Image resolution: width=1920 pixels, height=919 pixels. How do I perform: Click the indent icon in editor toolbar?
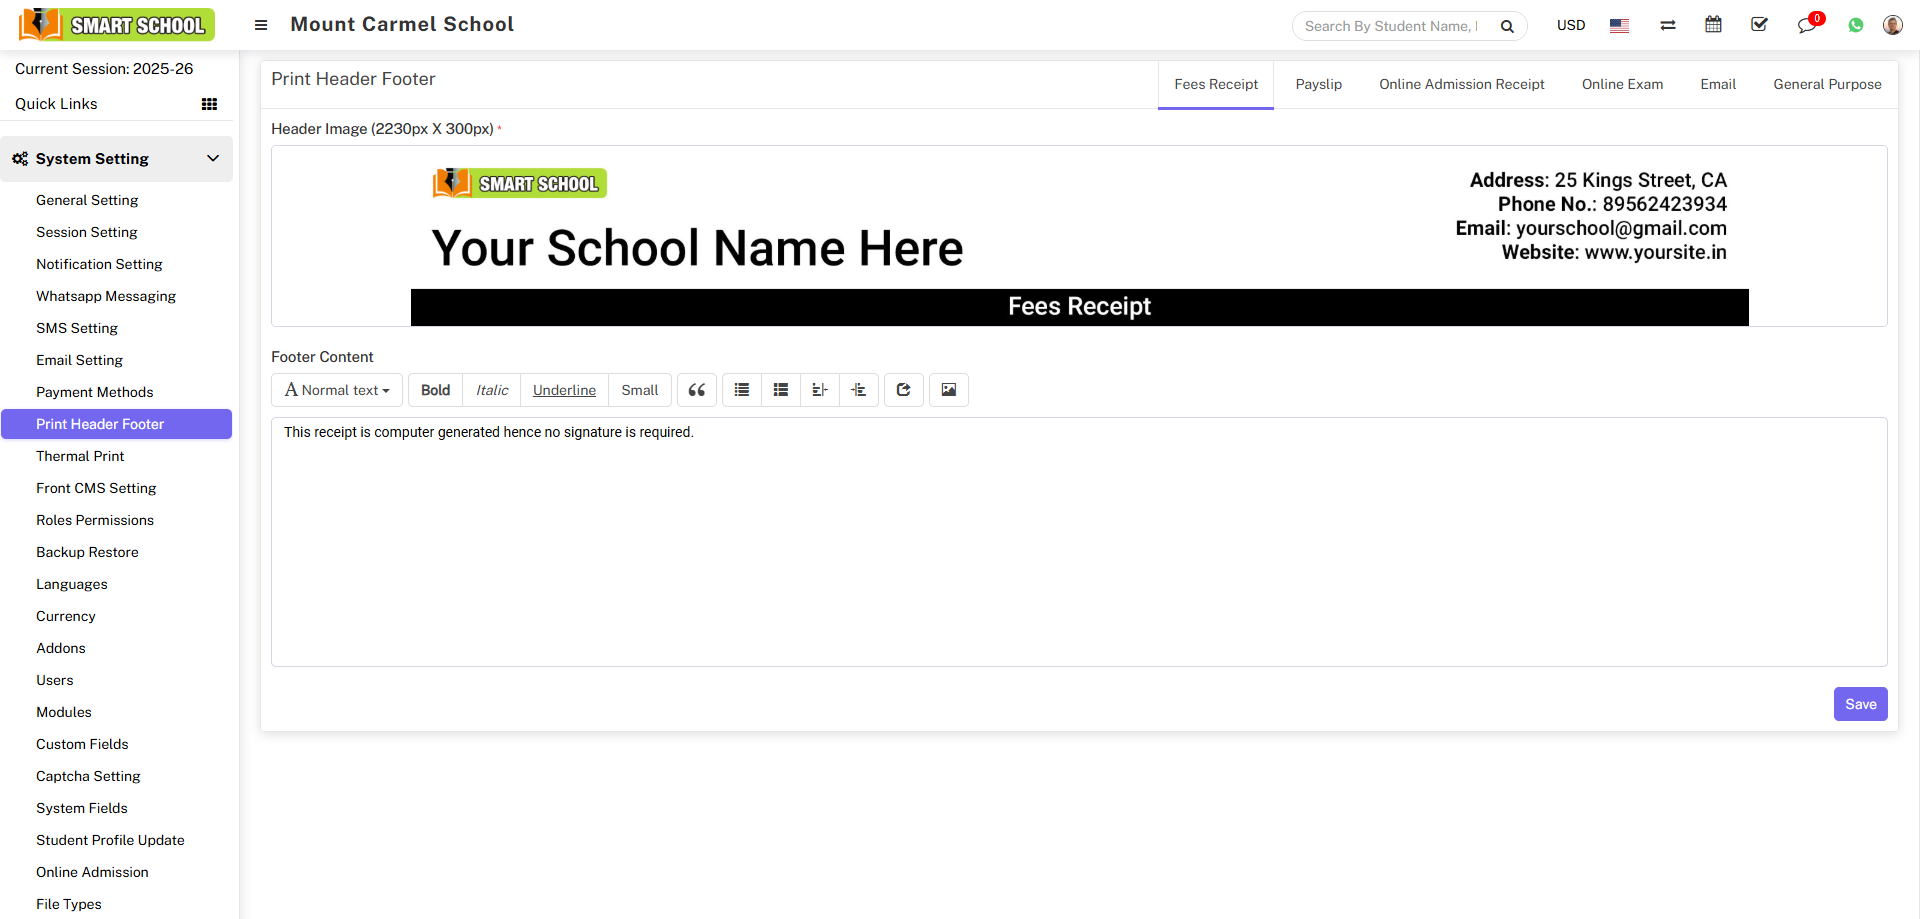pos(859,390)
